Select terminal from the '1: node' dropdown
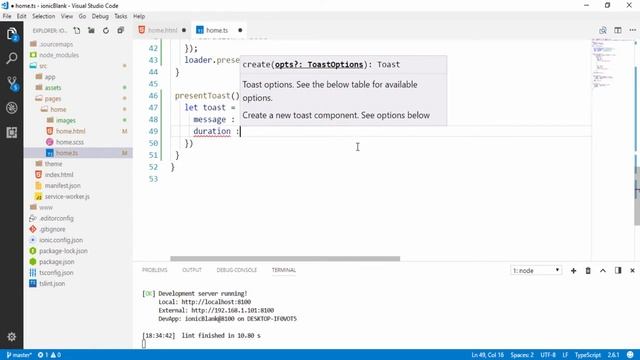640x360 pixels. (x=536, y=271)
